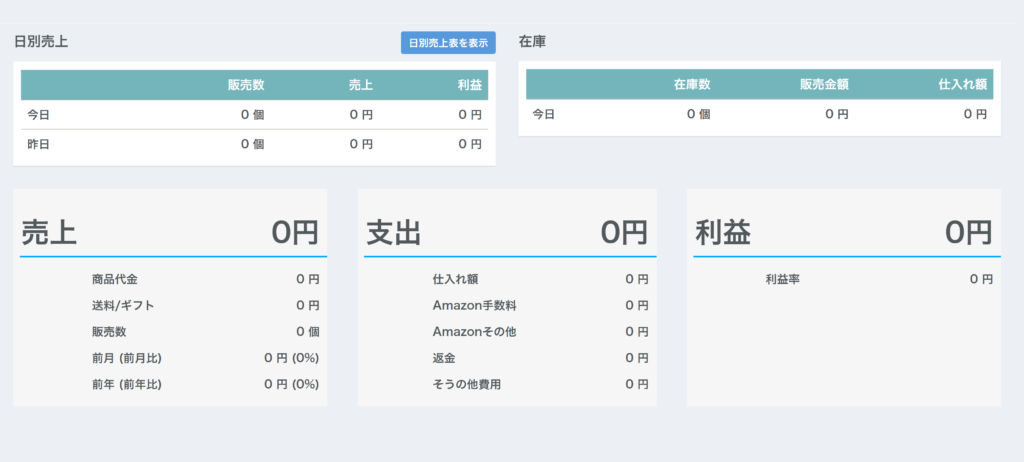Click the 返金 expense row
Image resolution: width=1024 pixels, height=462 pixels.
point(445,358)
